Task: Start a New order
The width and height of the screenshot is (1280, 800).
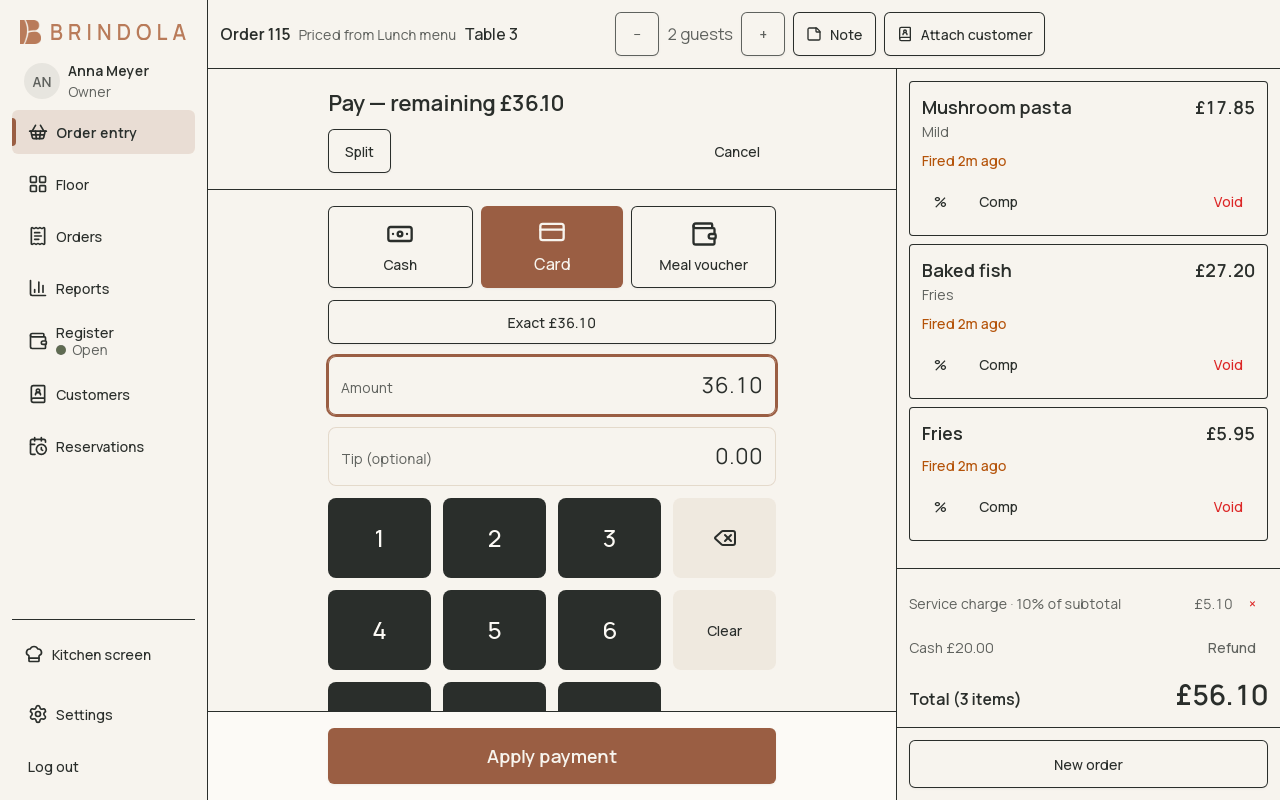Action: point(1088,764)
